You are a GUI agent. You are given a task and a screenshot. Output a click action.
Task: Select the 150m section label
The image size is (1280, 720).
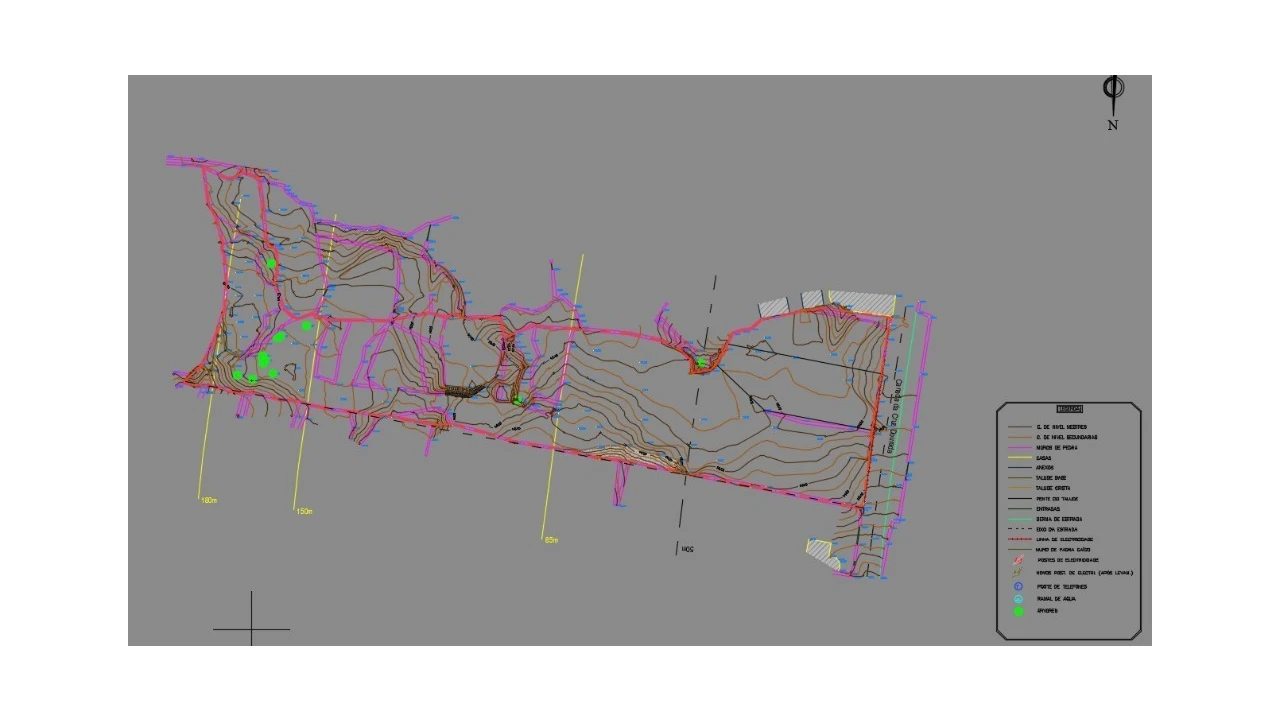pos(304,511)
